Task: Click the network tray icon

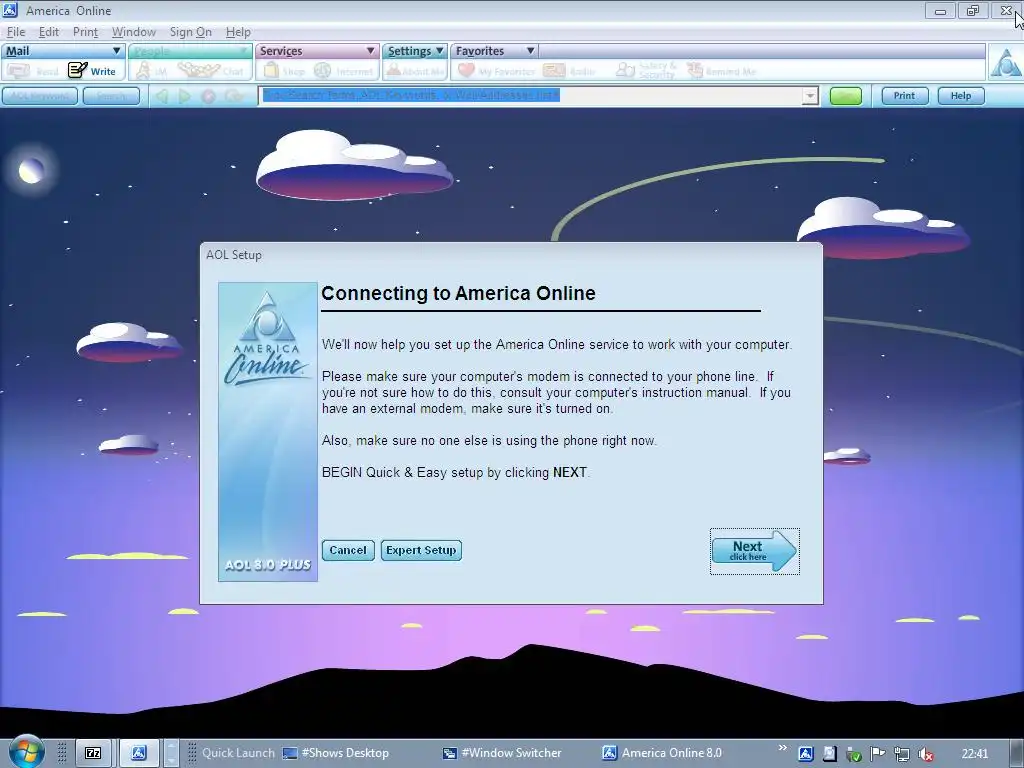Action: (x=901, y=754)
